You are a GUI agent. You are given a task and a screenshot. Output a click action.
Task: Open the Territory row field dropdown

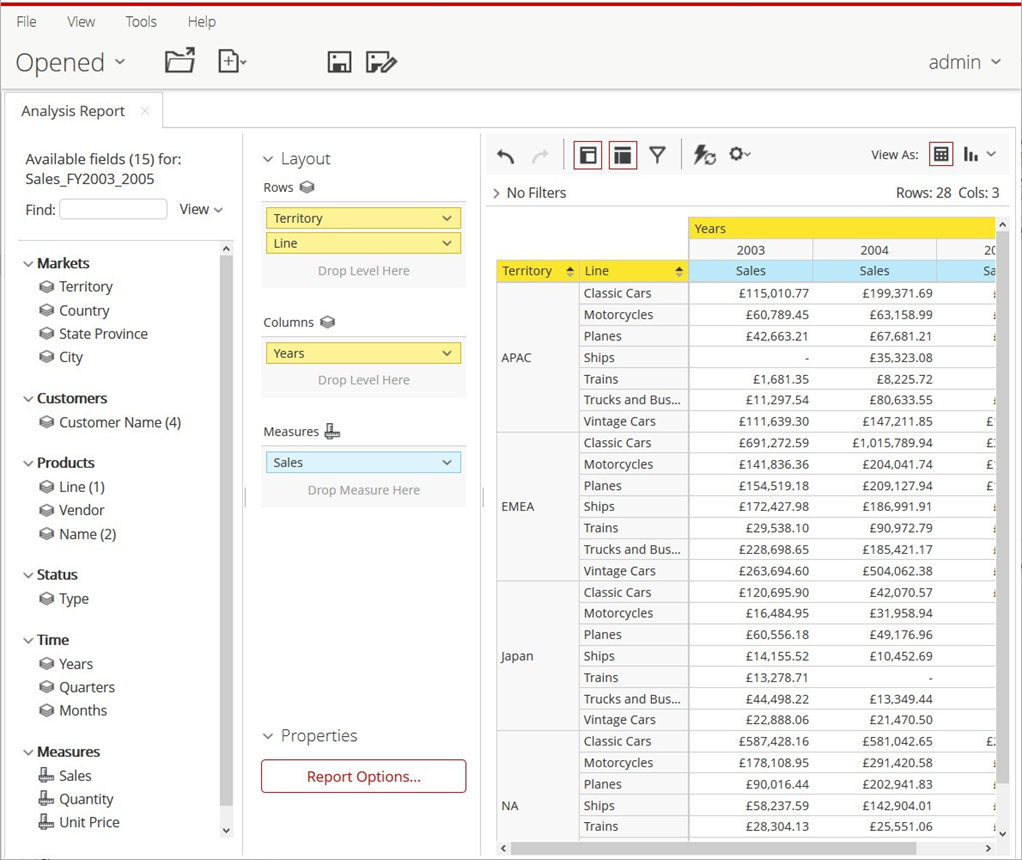click(x=447, y=218)
